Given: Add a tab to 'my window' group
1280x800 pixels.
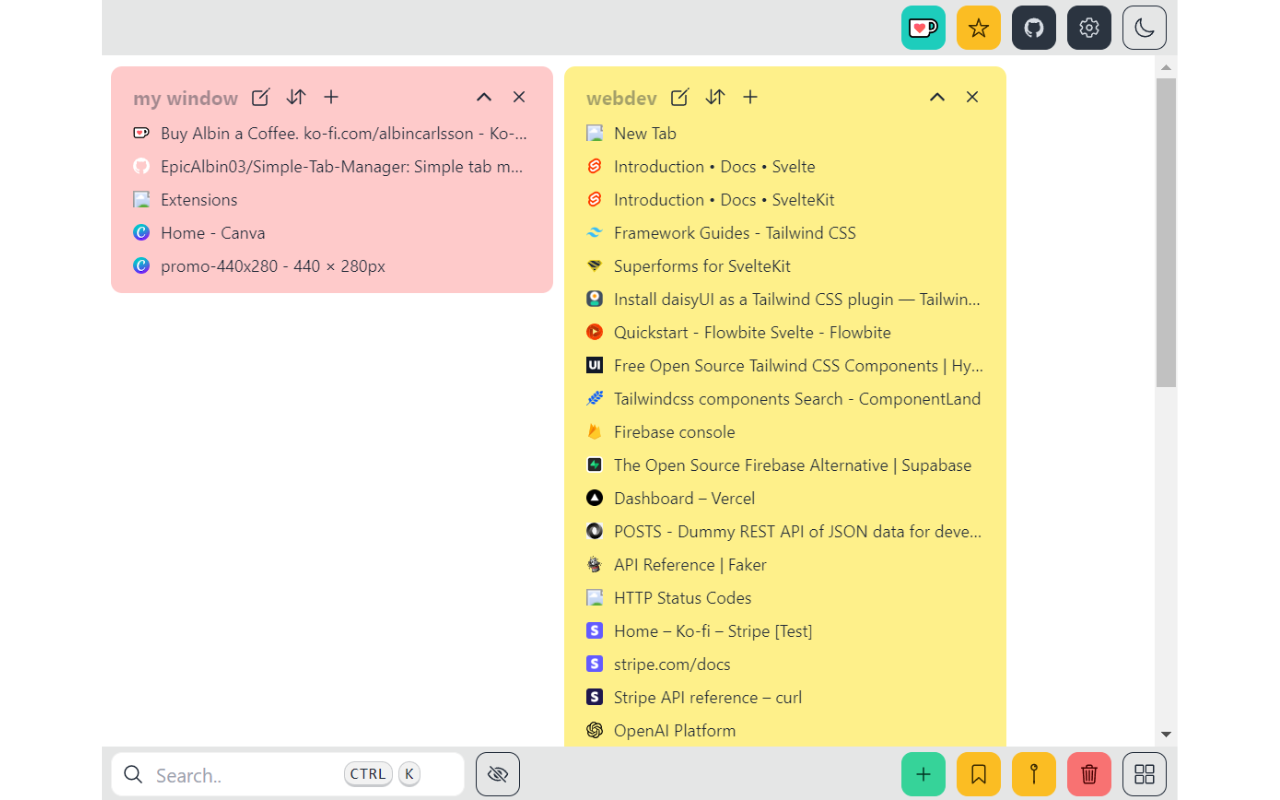Looking at the screenshot, I should [331, 97].
